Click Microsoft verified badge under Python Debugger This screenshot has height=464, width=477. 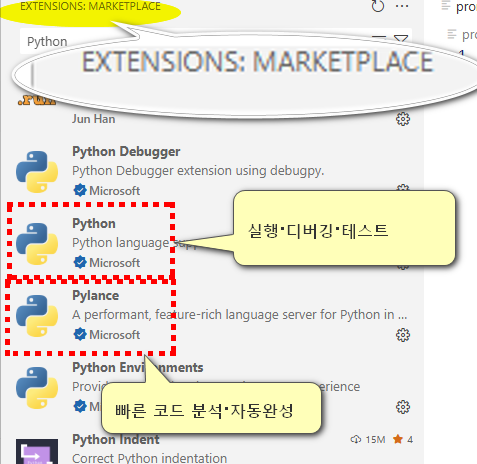pos(80,191)
